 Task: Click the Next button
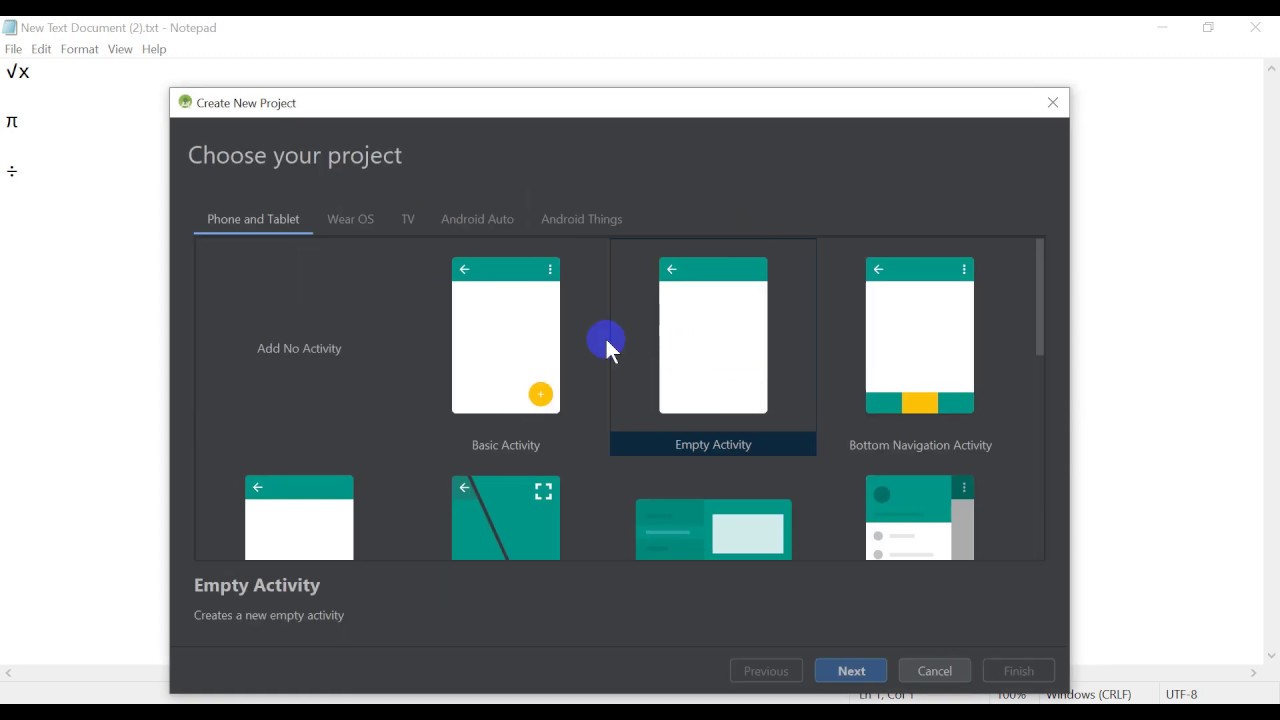pyautogui.click(x=851, y=671)
